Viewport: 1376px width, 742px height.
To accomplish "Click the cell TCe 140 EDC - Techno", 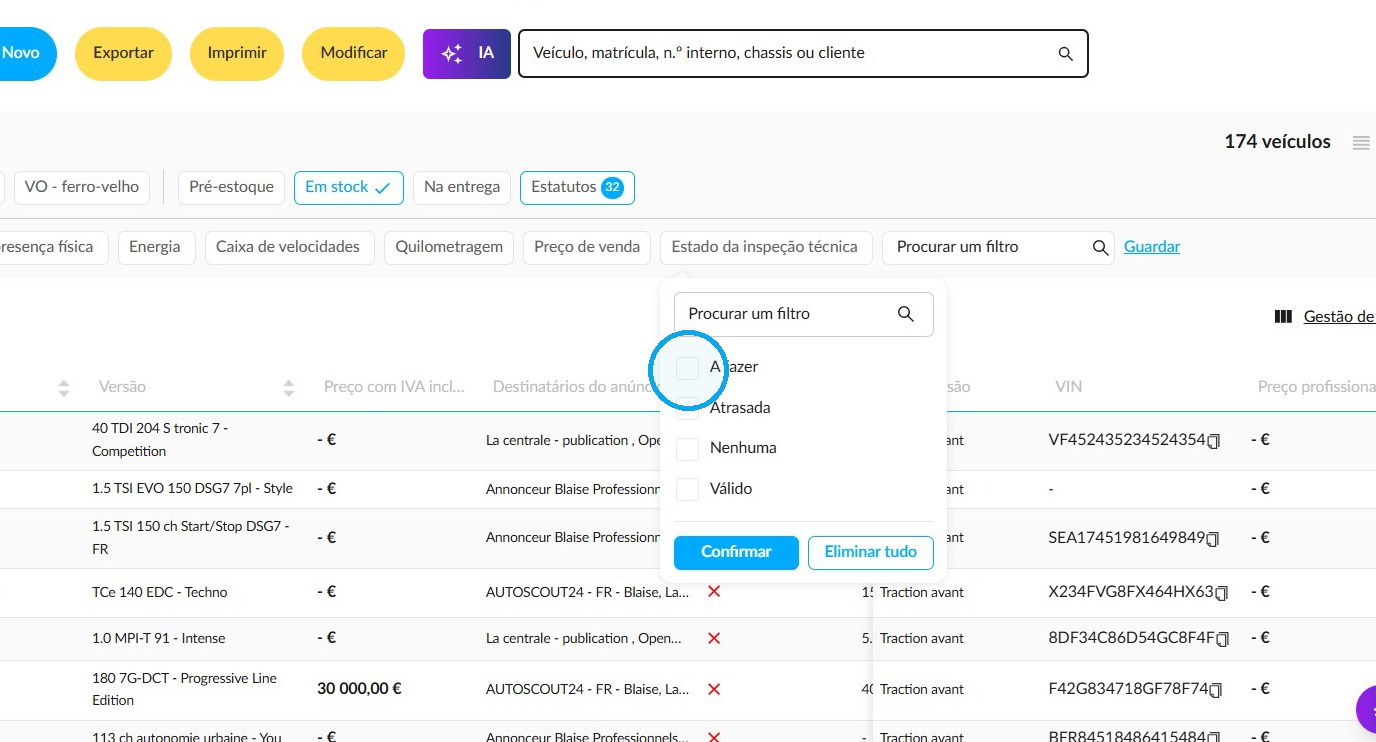I will [160, 593].
